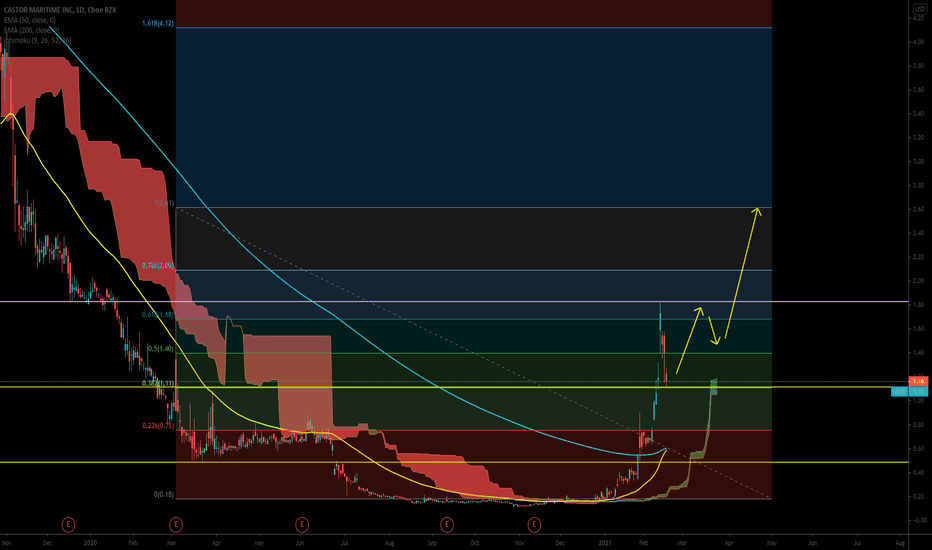Click the 4.00 price axis label
The height and width of the screenshot is (550, 932).
(x=918, y=42)
